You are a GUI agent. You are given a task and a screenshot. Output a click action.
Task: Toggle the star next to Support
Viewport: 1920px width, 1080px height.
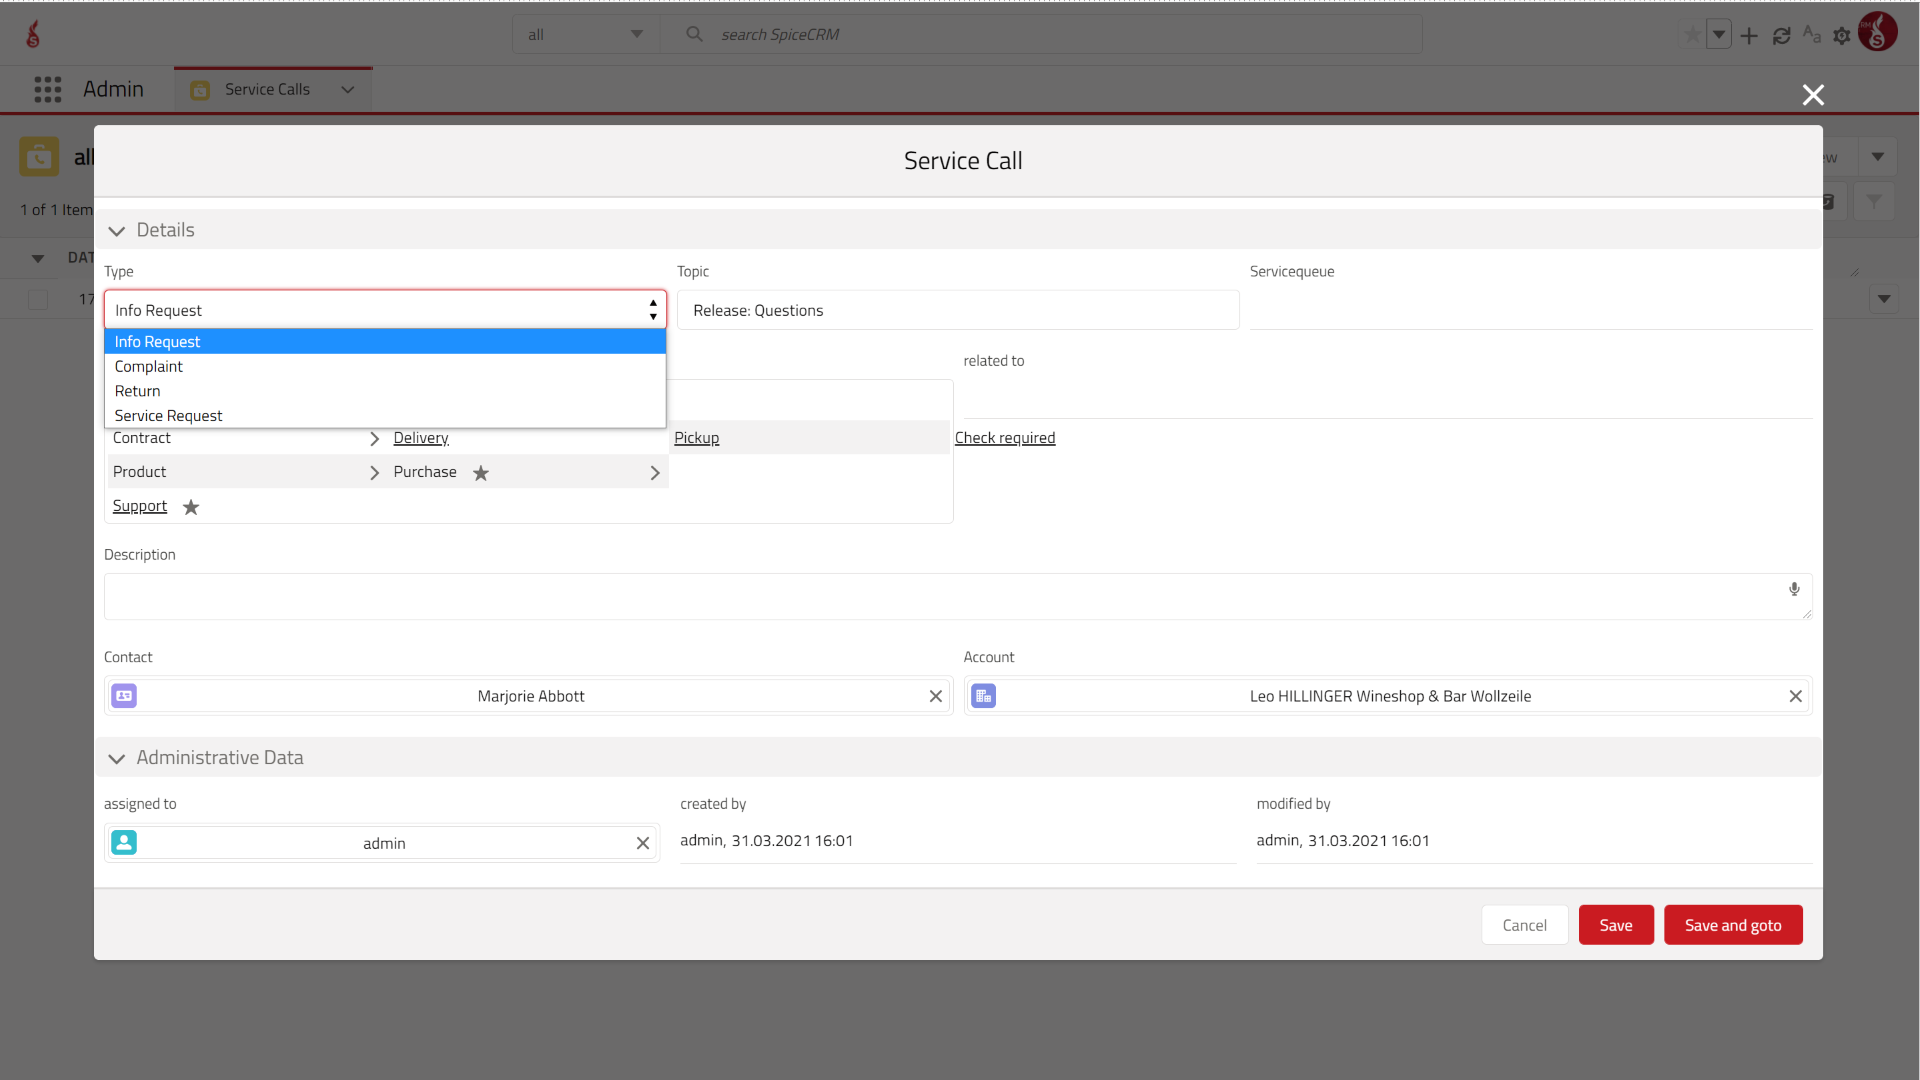coord(191,507)
